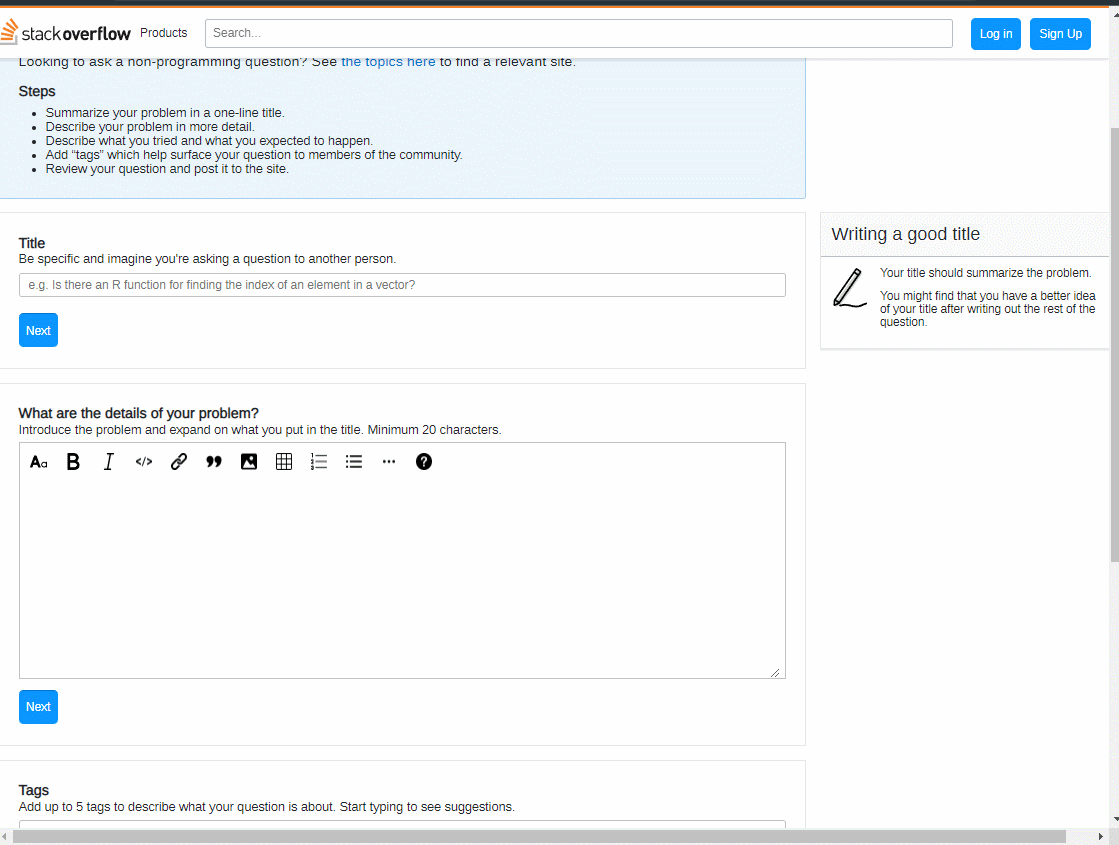1119x845 pixels.
Task: Click the 'Title' section label
Action: pyautogui.click(x=31, y=243)
